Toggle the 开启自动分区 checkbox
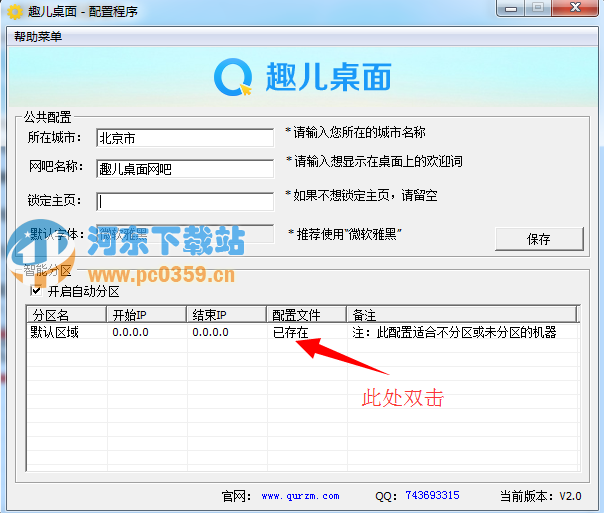 point(36,291)
